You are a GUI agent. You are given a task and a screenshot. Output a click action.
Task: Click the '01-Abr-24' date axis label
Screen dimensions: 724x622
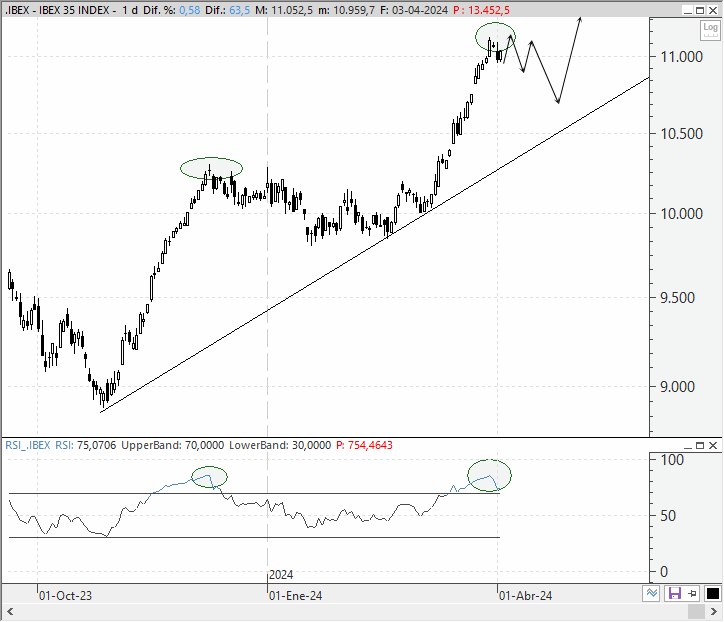point(525,596)
